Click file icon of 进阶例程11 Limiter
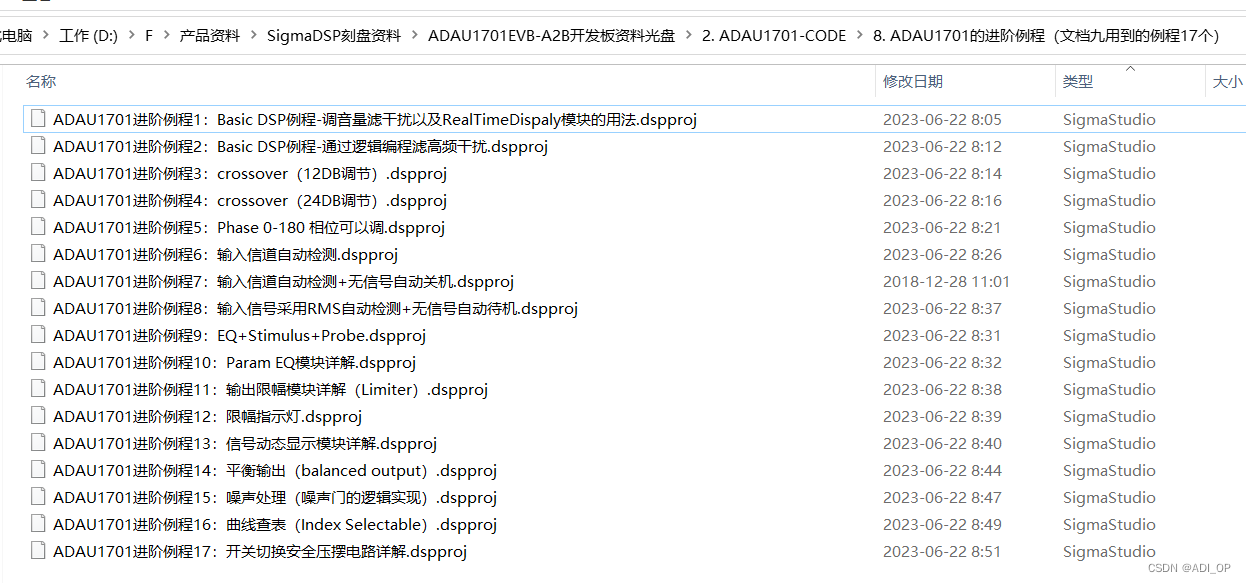This screenshot has width=1246, height=583. click(38, 389)
